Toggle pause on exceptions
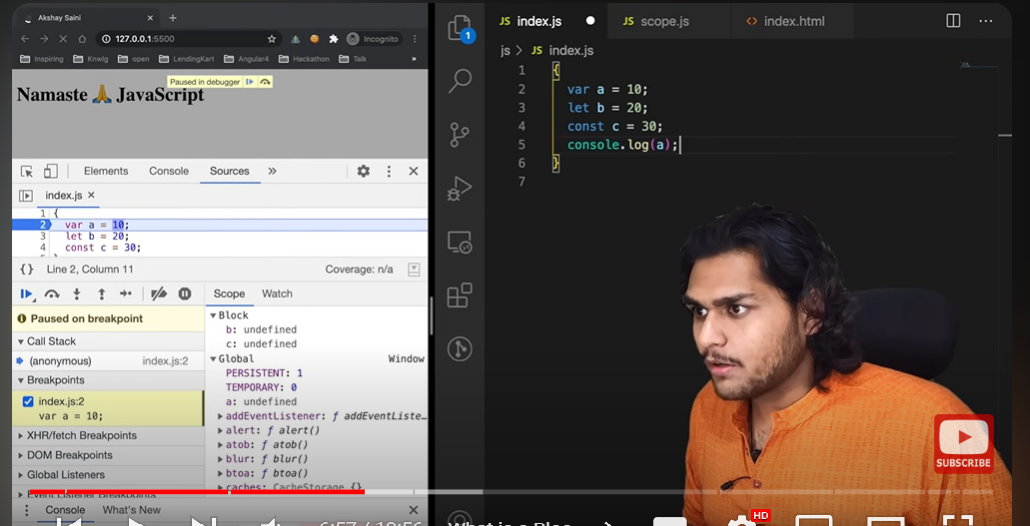The width and height of the screenshot is (1030, 526). point(185,294)
